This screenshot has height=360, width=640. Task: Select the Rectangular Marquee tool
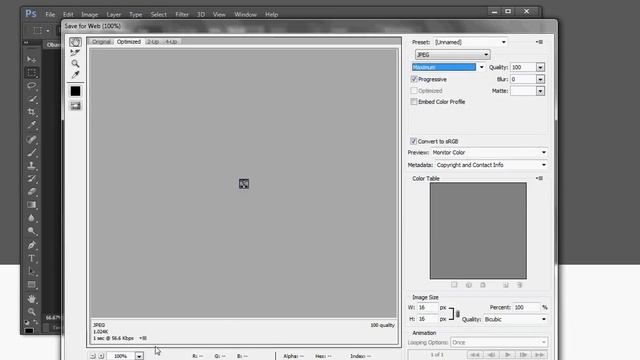coord(31,73)
